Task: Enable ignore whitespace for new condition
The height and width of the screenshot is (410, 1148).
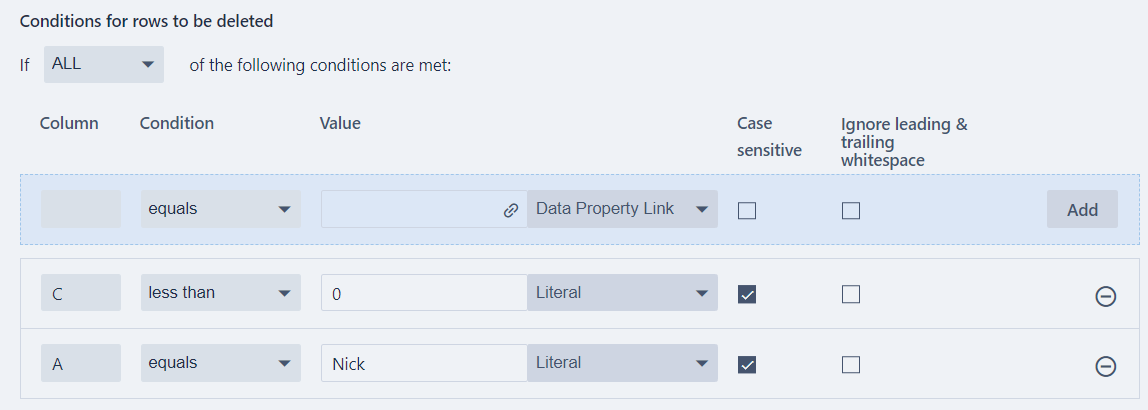Action: click(851, 210)
